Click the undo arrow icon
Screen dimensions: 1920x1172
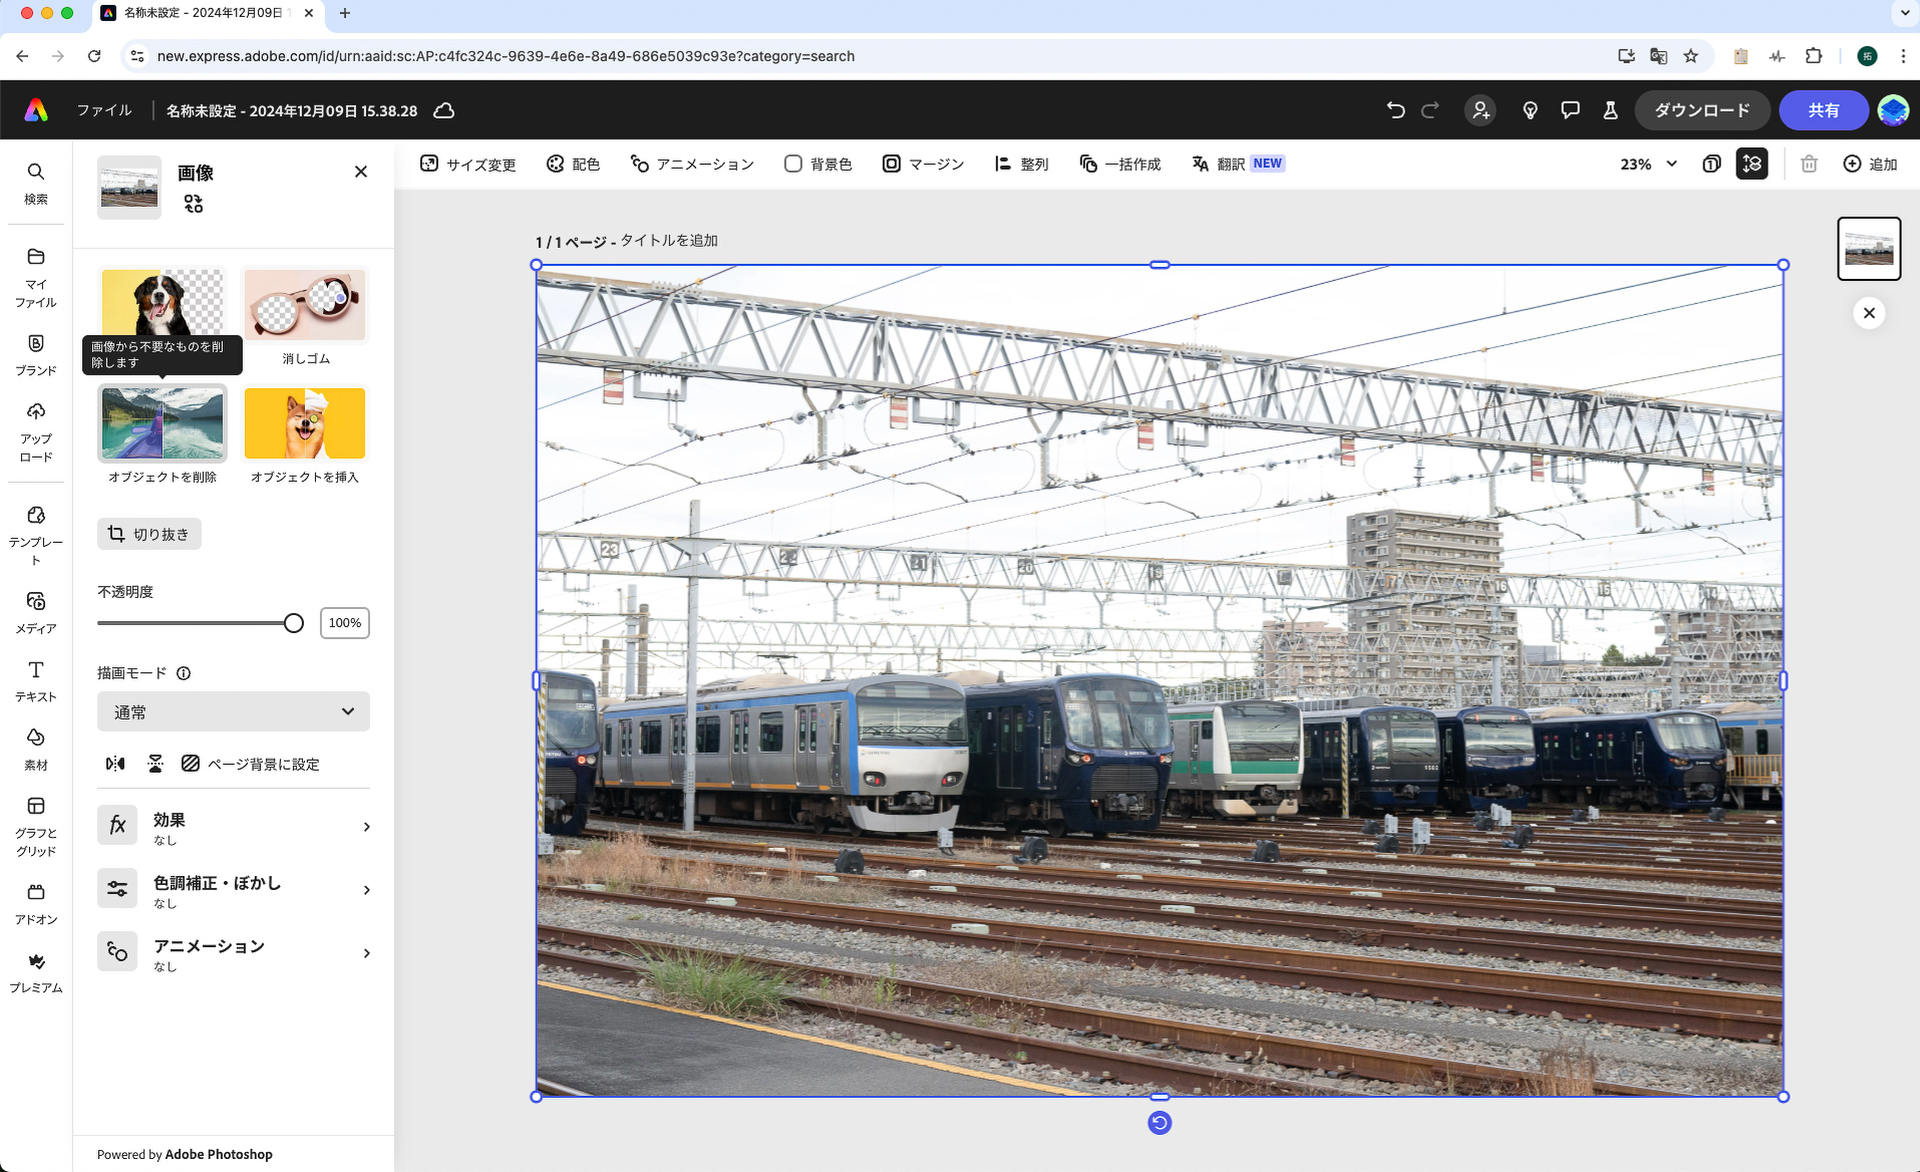(1395, 110)
